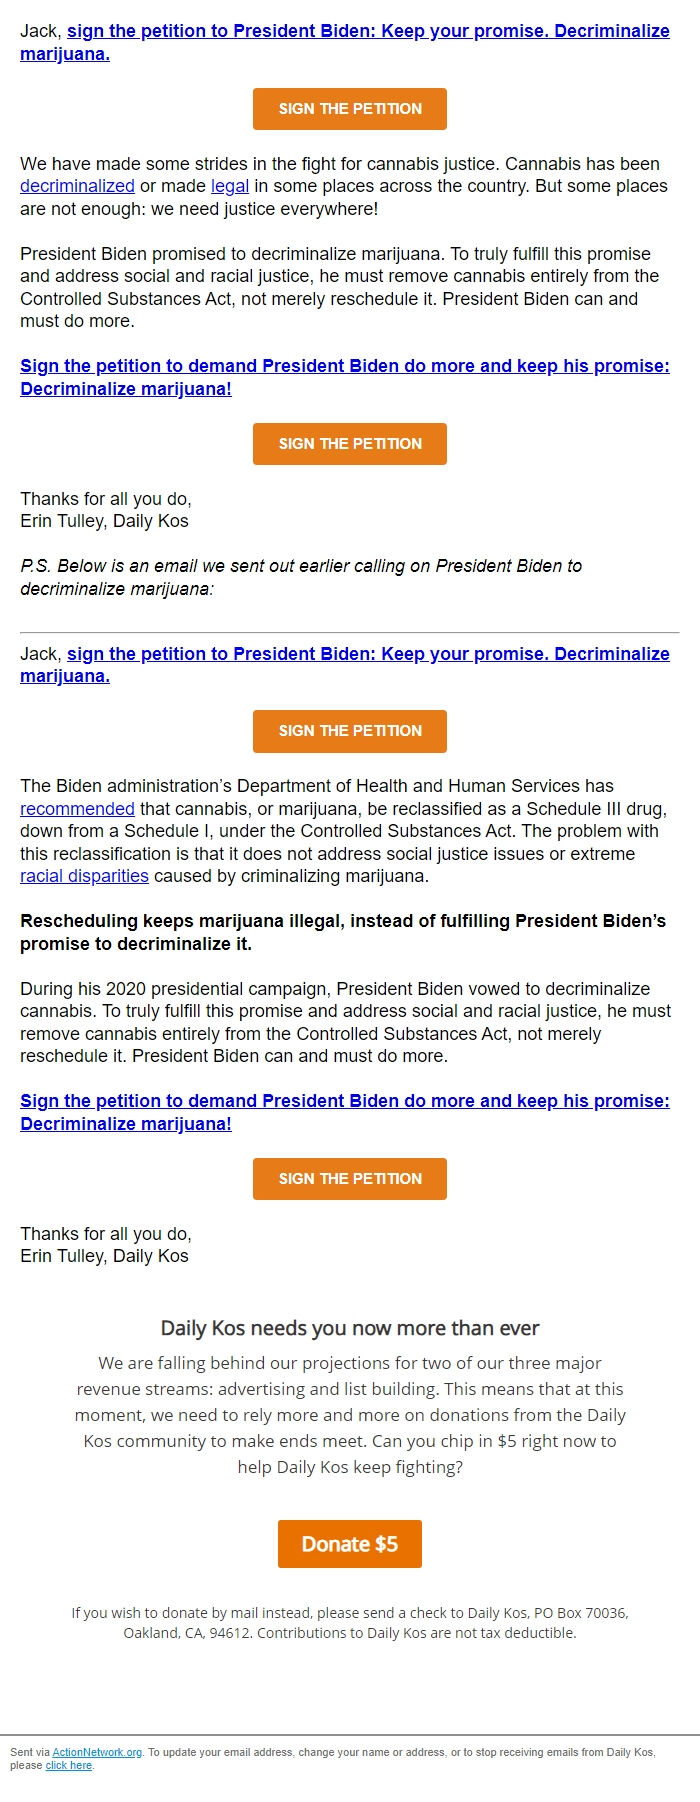This screenshot has width=700, height=1802.
Task: Visit the 'racial disparities' link
Action: click(x=82, y=876)
